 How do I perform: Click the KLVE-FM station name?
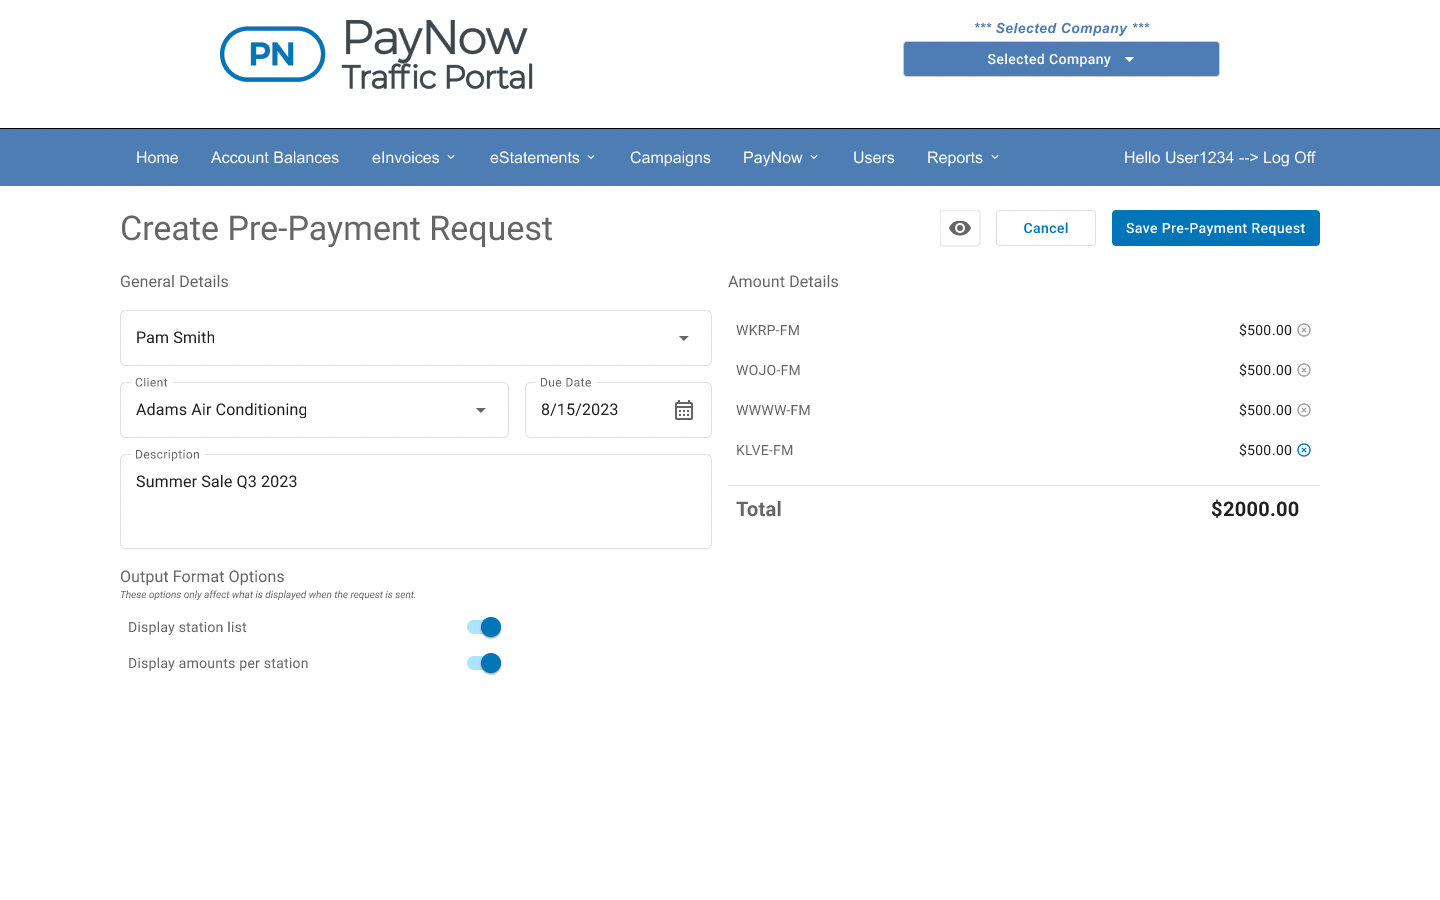[x=764, y=450]
